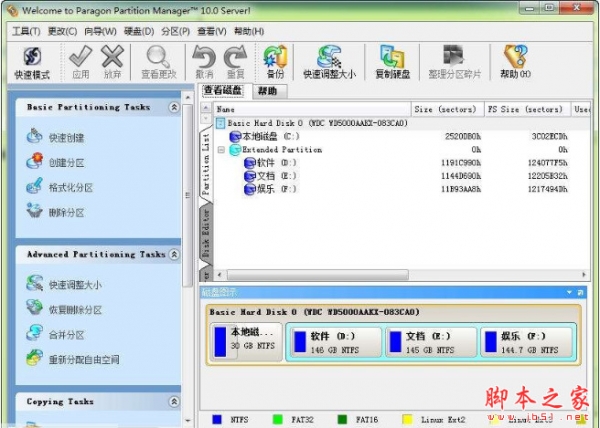Start 删除分区 task in sidebar
Viewport: 600px width, 428px height.
tap(55, 212)
